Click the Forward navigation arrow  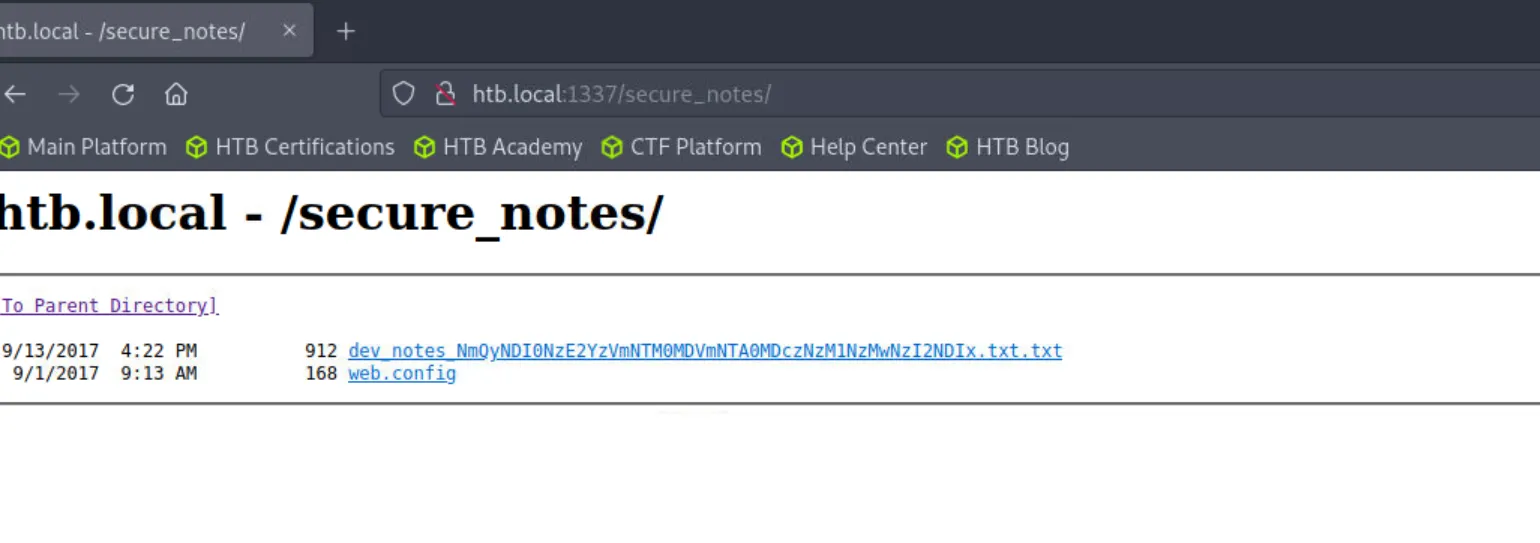coord(69,95)
